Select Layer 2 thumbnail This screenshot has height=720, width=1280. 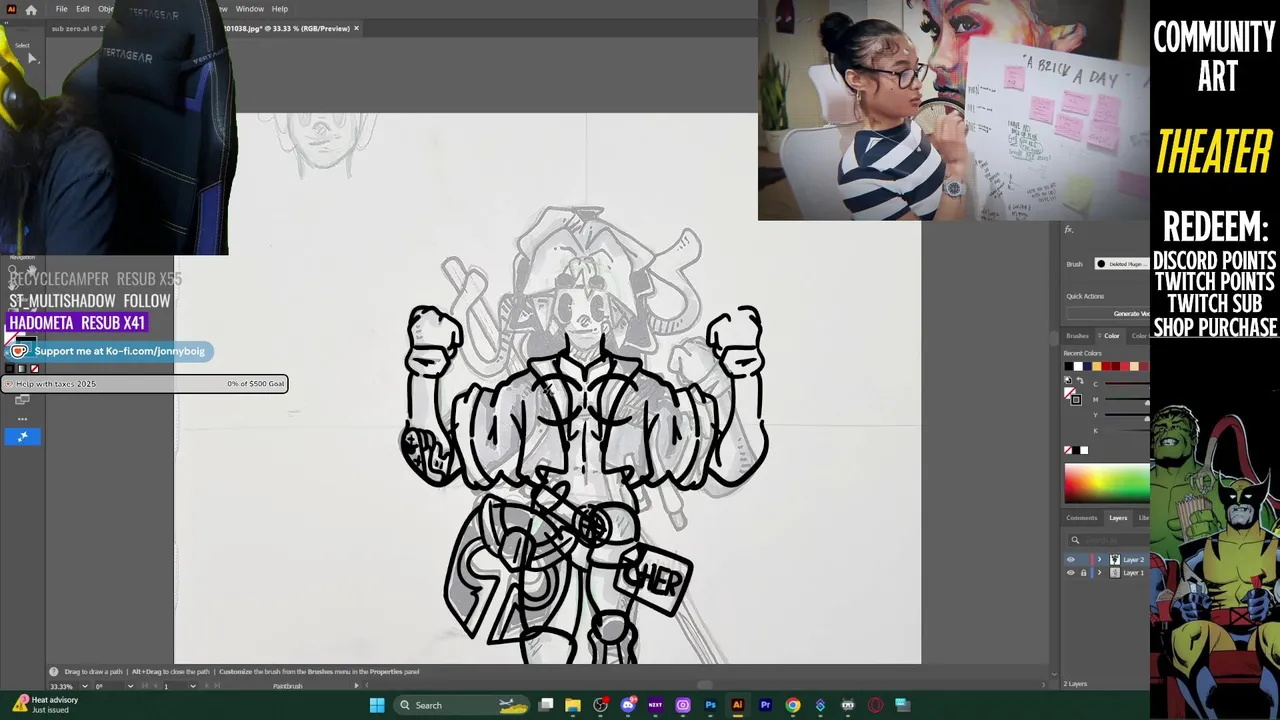(x=1115, y=560)
